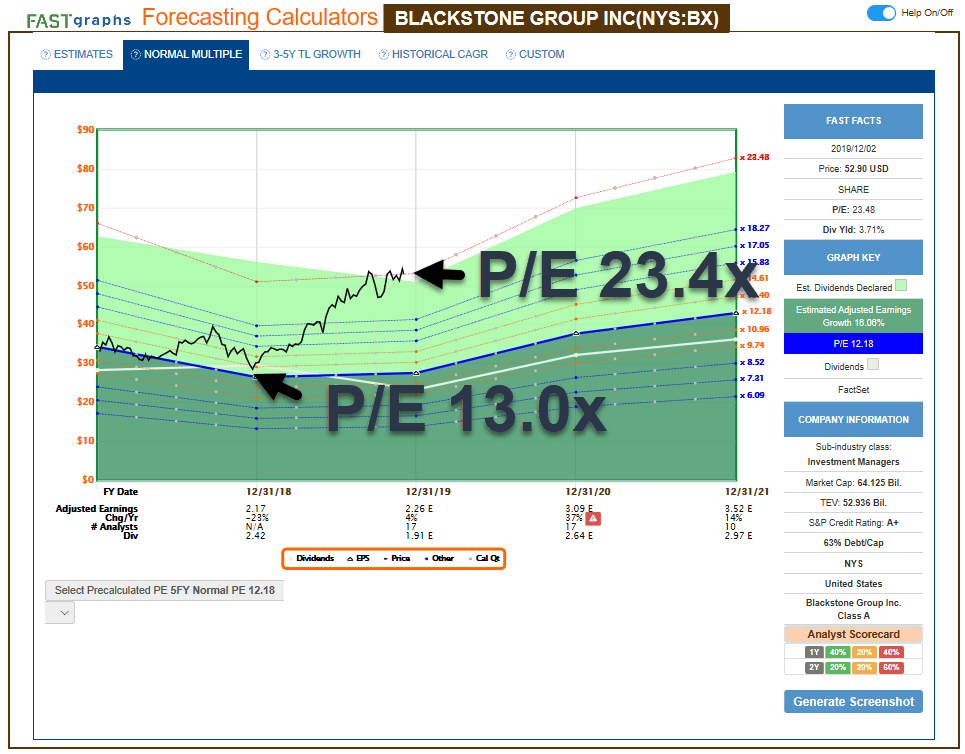Image resolution: width=965 pixels, height=754 pixels.
Task: Click the question-mark icon on the CUSTOM tab
Action: (509, 55)
